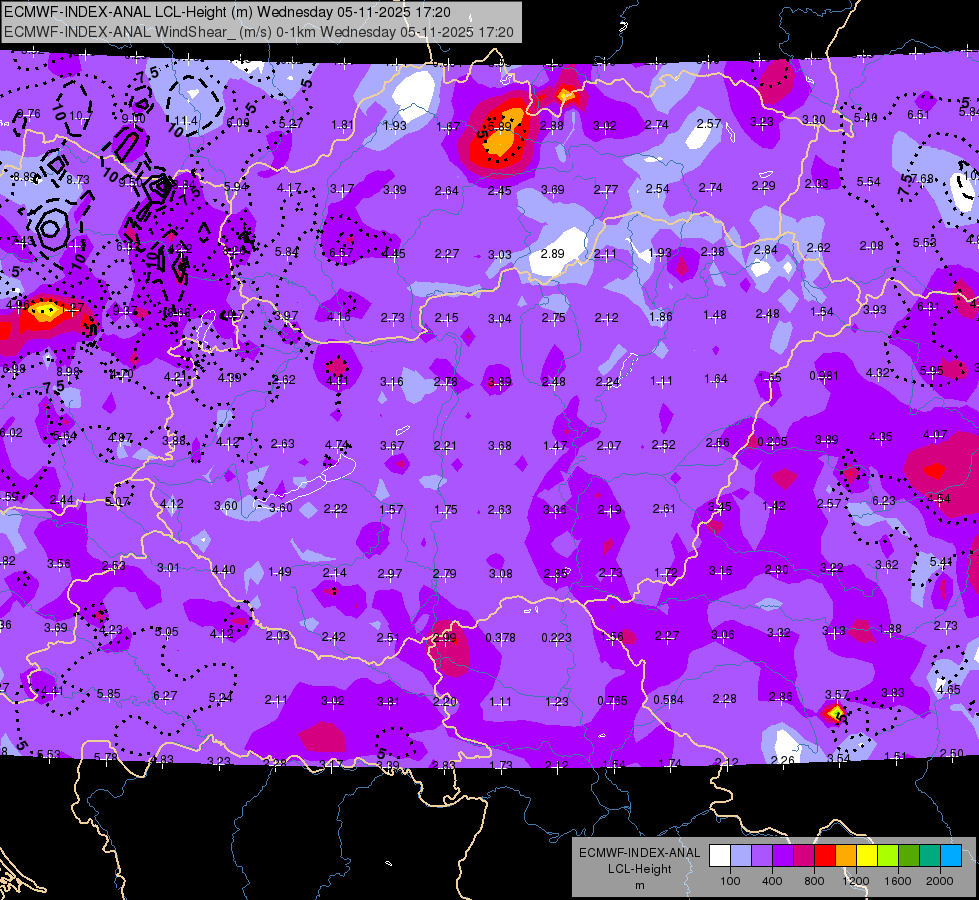Viewport: 979px width, 900px height.
Task: Click the grid value 1.47
Action: pyautogui.click(x=555, y=446)
